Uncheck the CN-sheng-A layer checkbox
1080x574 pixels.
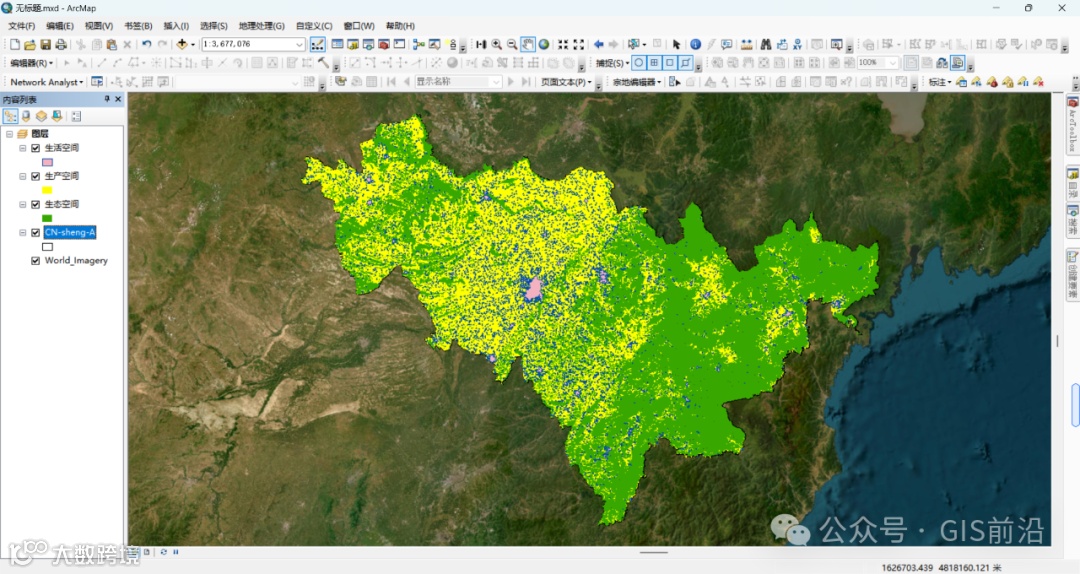click(x=36, y=233)
